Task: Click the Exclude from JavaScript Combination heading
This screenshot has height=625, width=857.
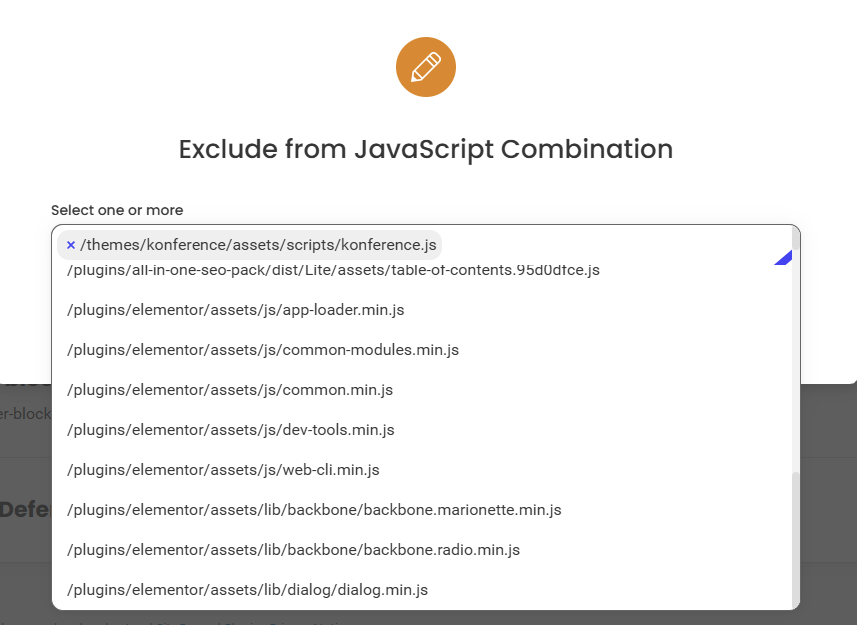Action: point(425,150)
